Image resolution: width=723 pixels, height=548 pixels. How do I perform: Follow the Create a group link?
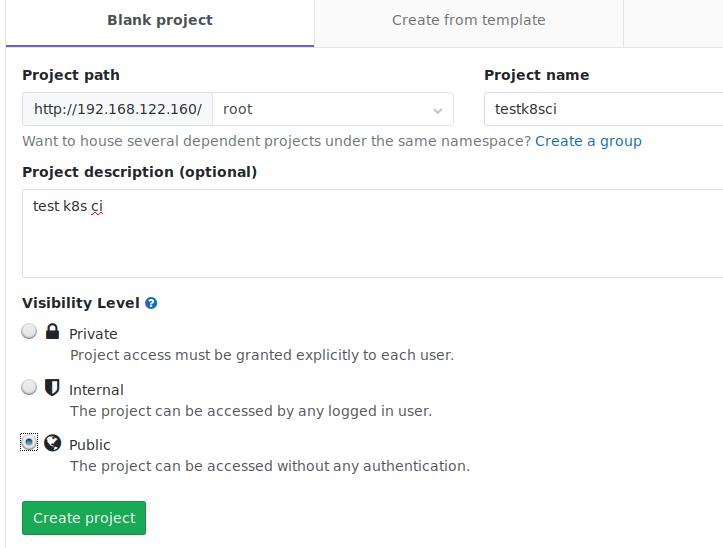(588, 141)
